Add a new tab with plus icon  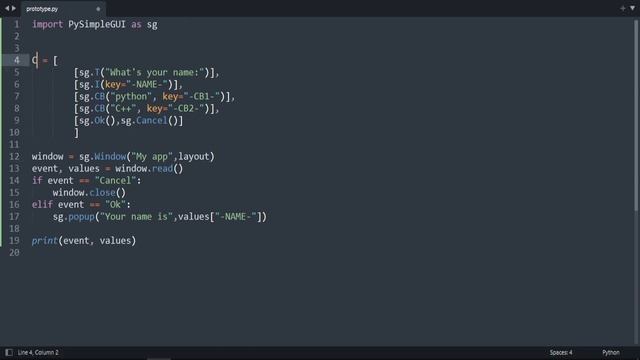tap(622, 8)
